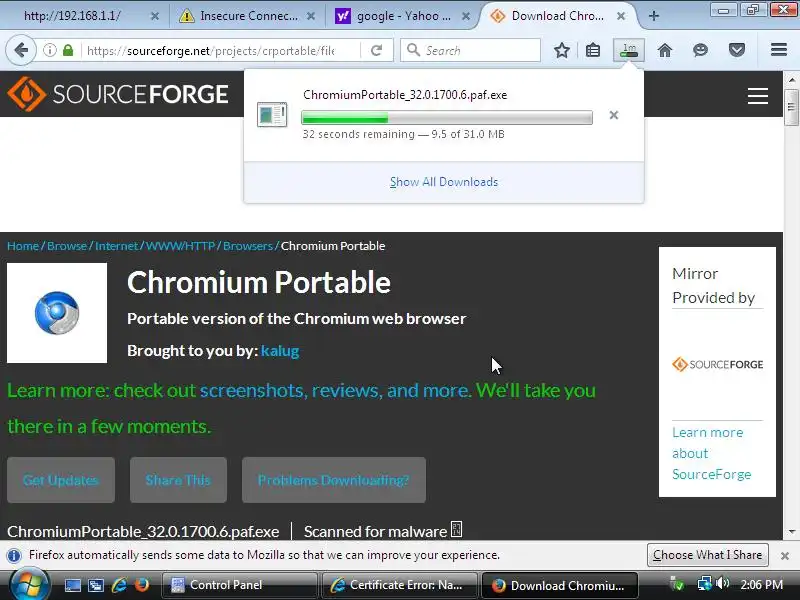Launch Firefox from the quick launch bar
The height and width of the screenshot is (600, 800).
(142, 585)
